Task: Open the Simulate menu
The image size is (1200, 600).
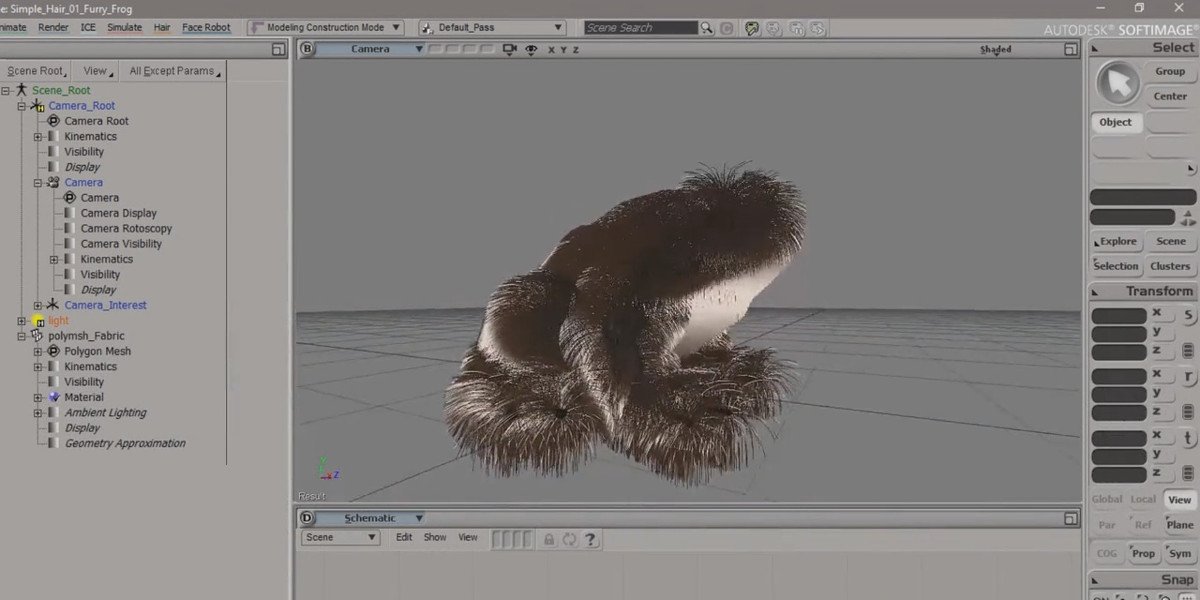Action: pyautogui.click(x=124, y=27)
